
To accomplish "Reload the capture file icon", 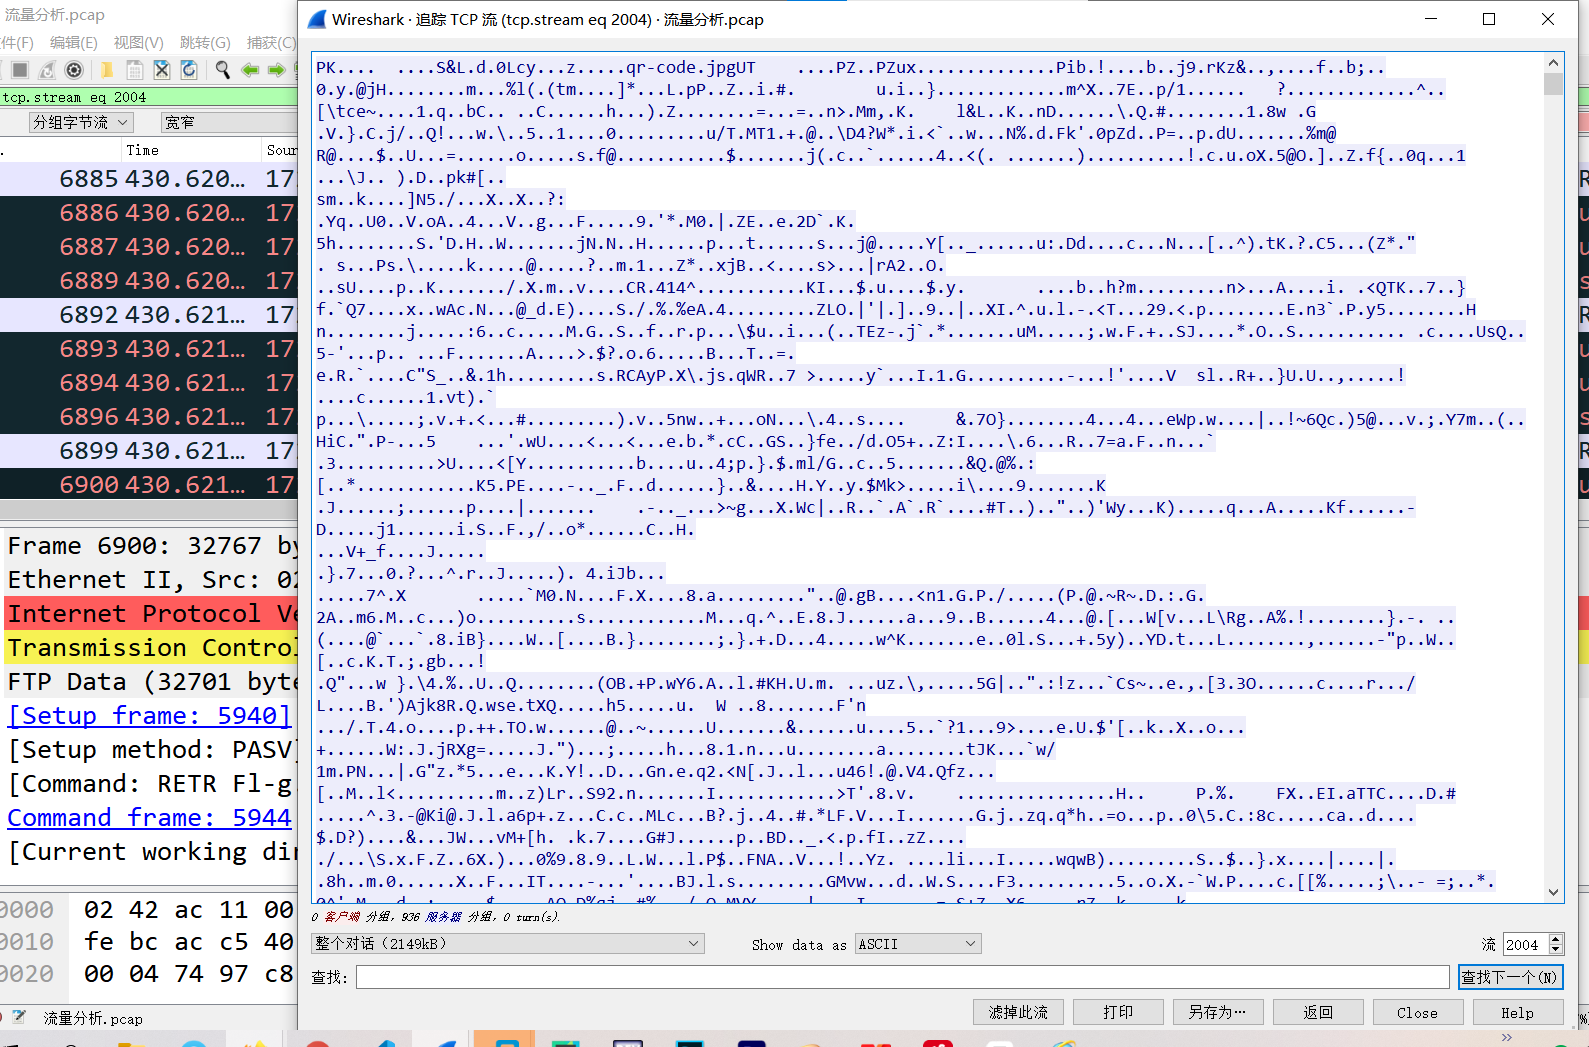I will tap(189, 69).
